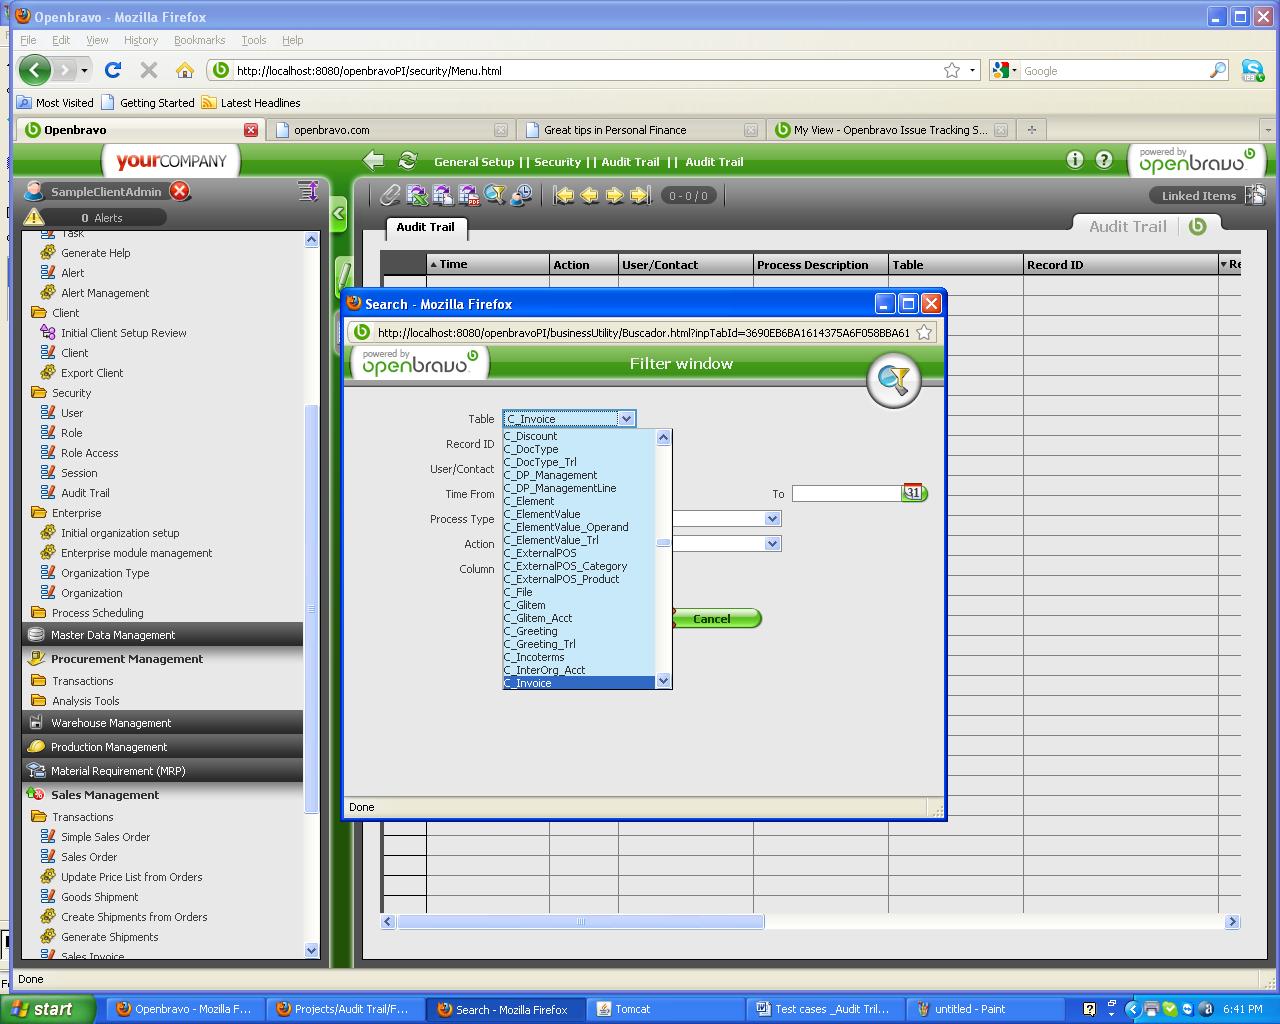
Task: Open the Process Type dropdown
Action: point(771,519)
